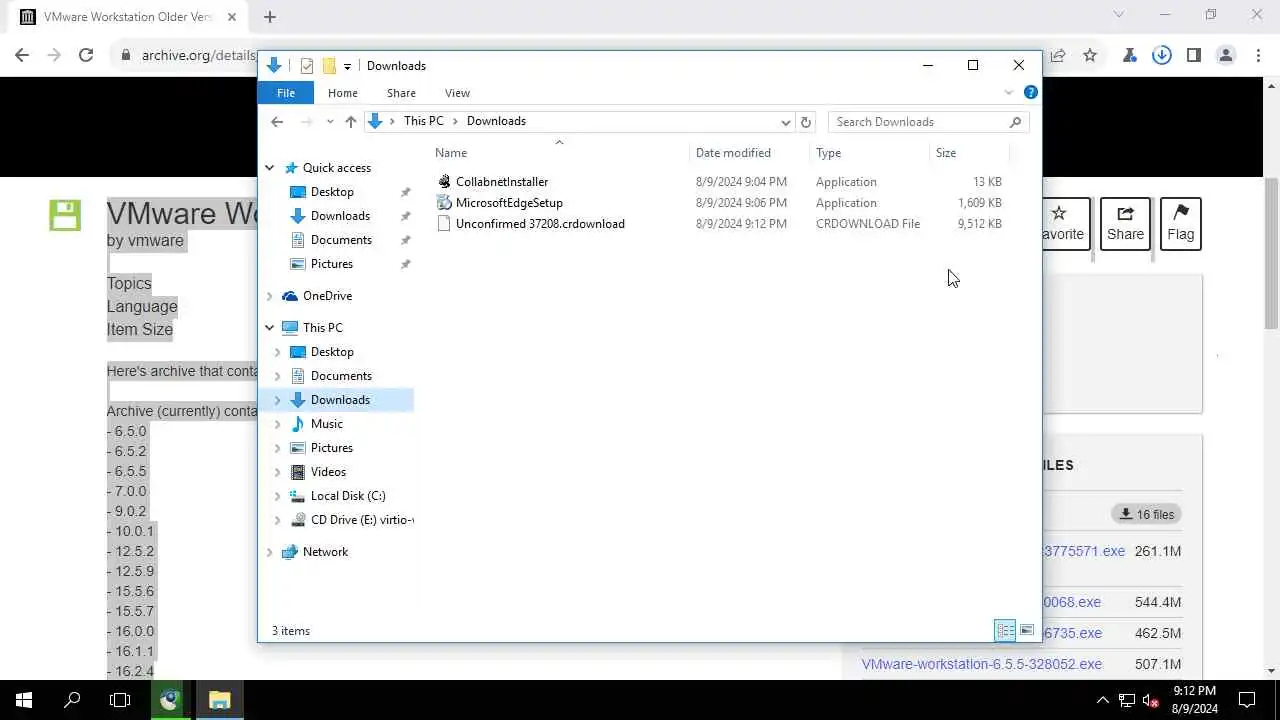This screenshot has height=720, width=1280.
Task: Select Videos folder in navigation pane
Action: click(328, 472)
